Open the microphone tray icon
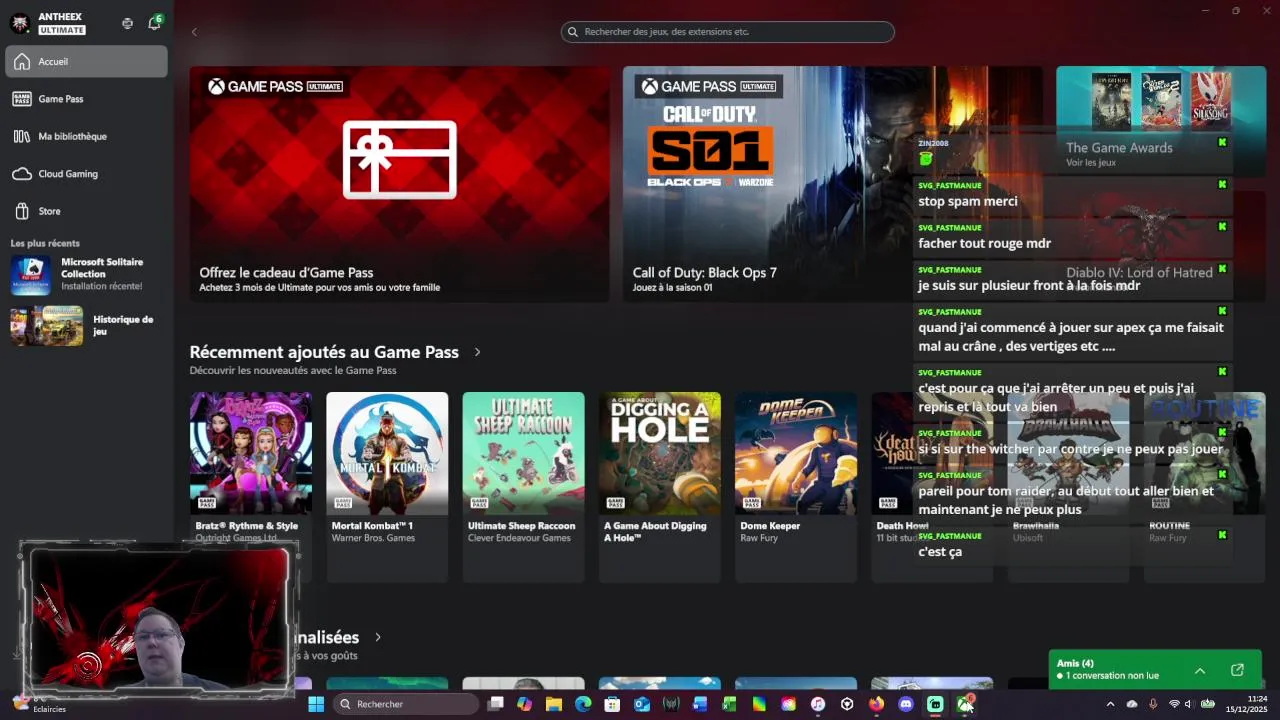1280x720 pixels. coord(1153,704)
